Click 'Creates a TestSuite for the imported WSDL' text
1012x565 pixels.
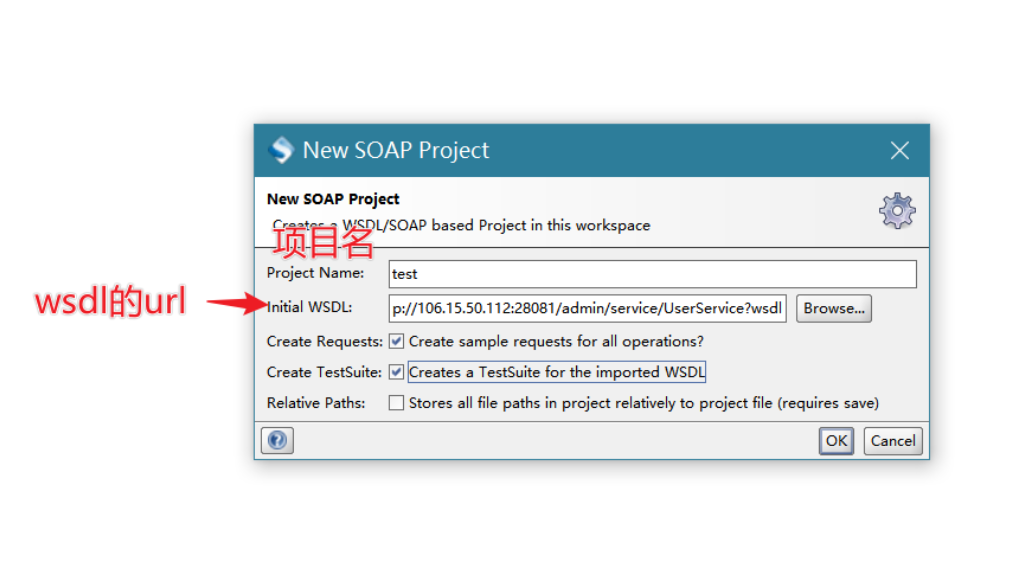tap(557, 372)
